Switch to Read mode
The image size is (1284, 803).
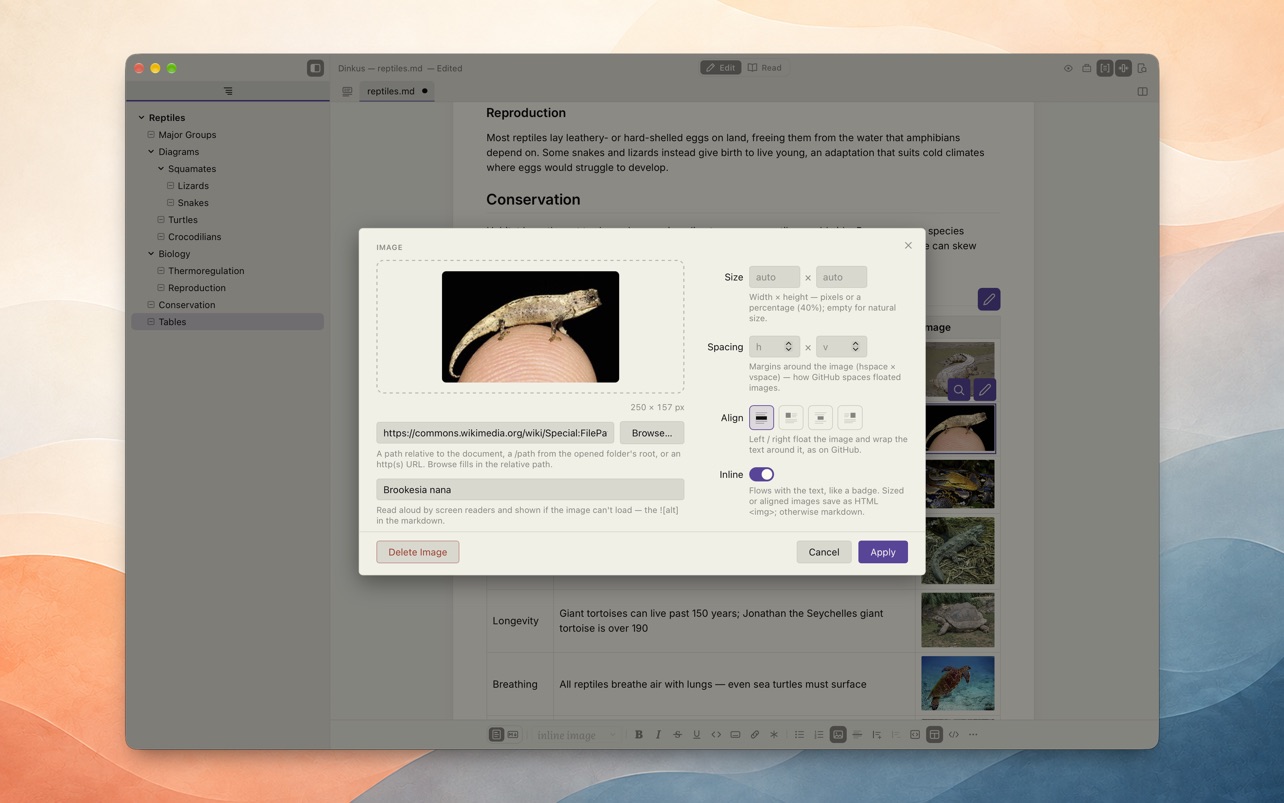[x=765, y=68]
